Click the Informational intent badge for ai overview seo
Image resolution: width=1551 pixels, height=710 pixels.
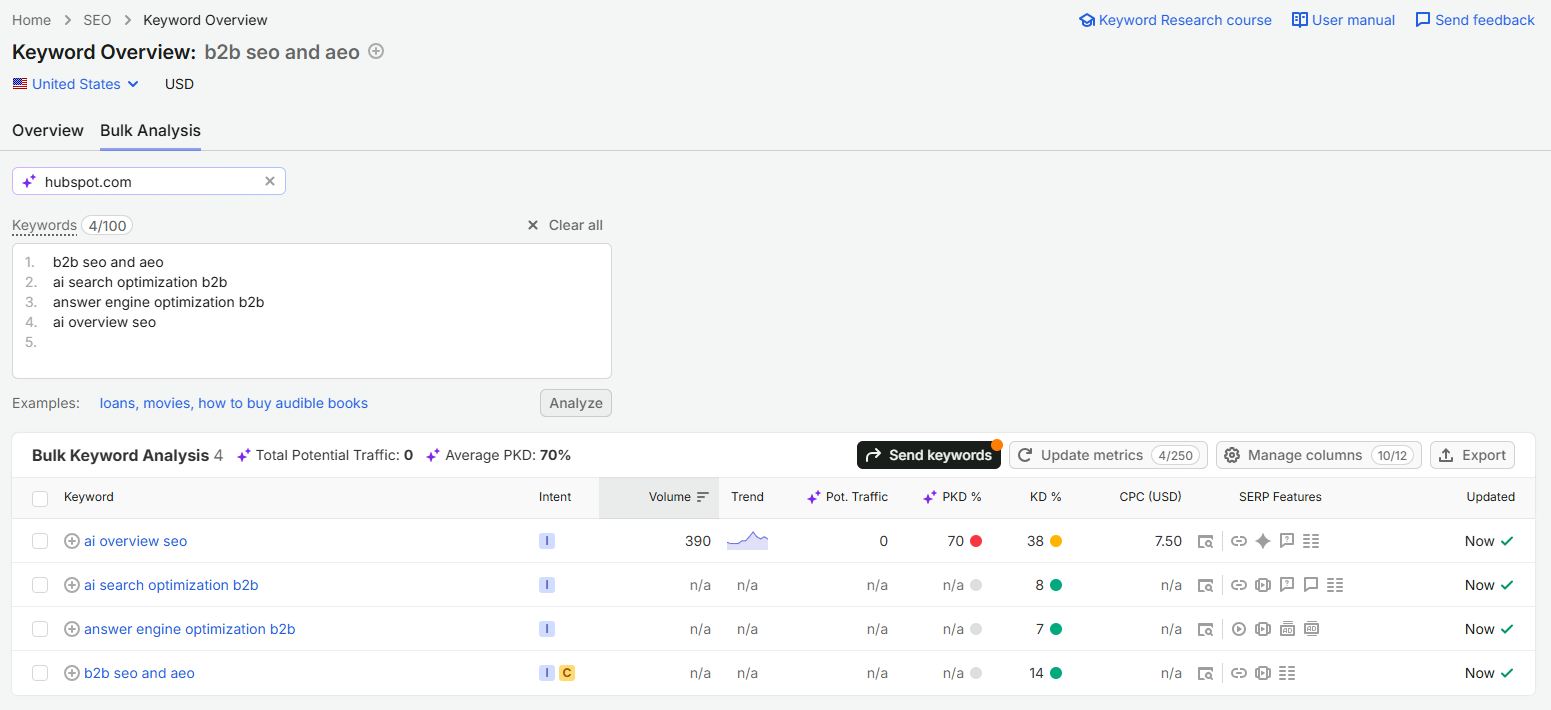pos(546,541)
